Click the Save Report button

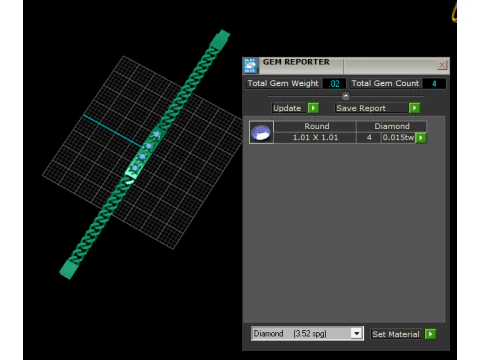(371, 108)
